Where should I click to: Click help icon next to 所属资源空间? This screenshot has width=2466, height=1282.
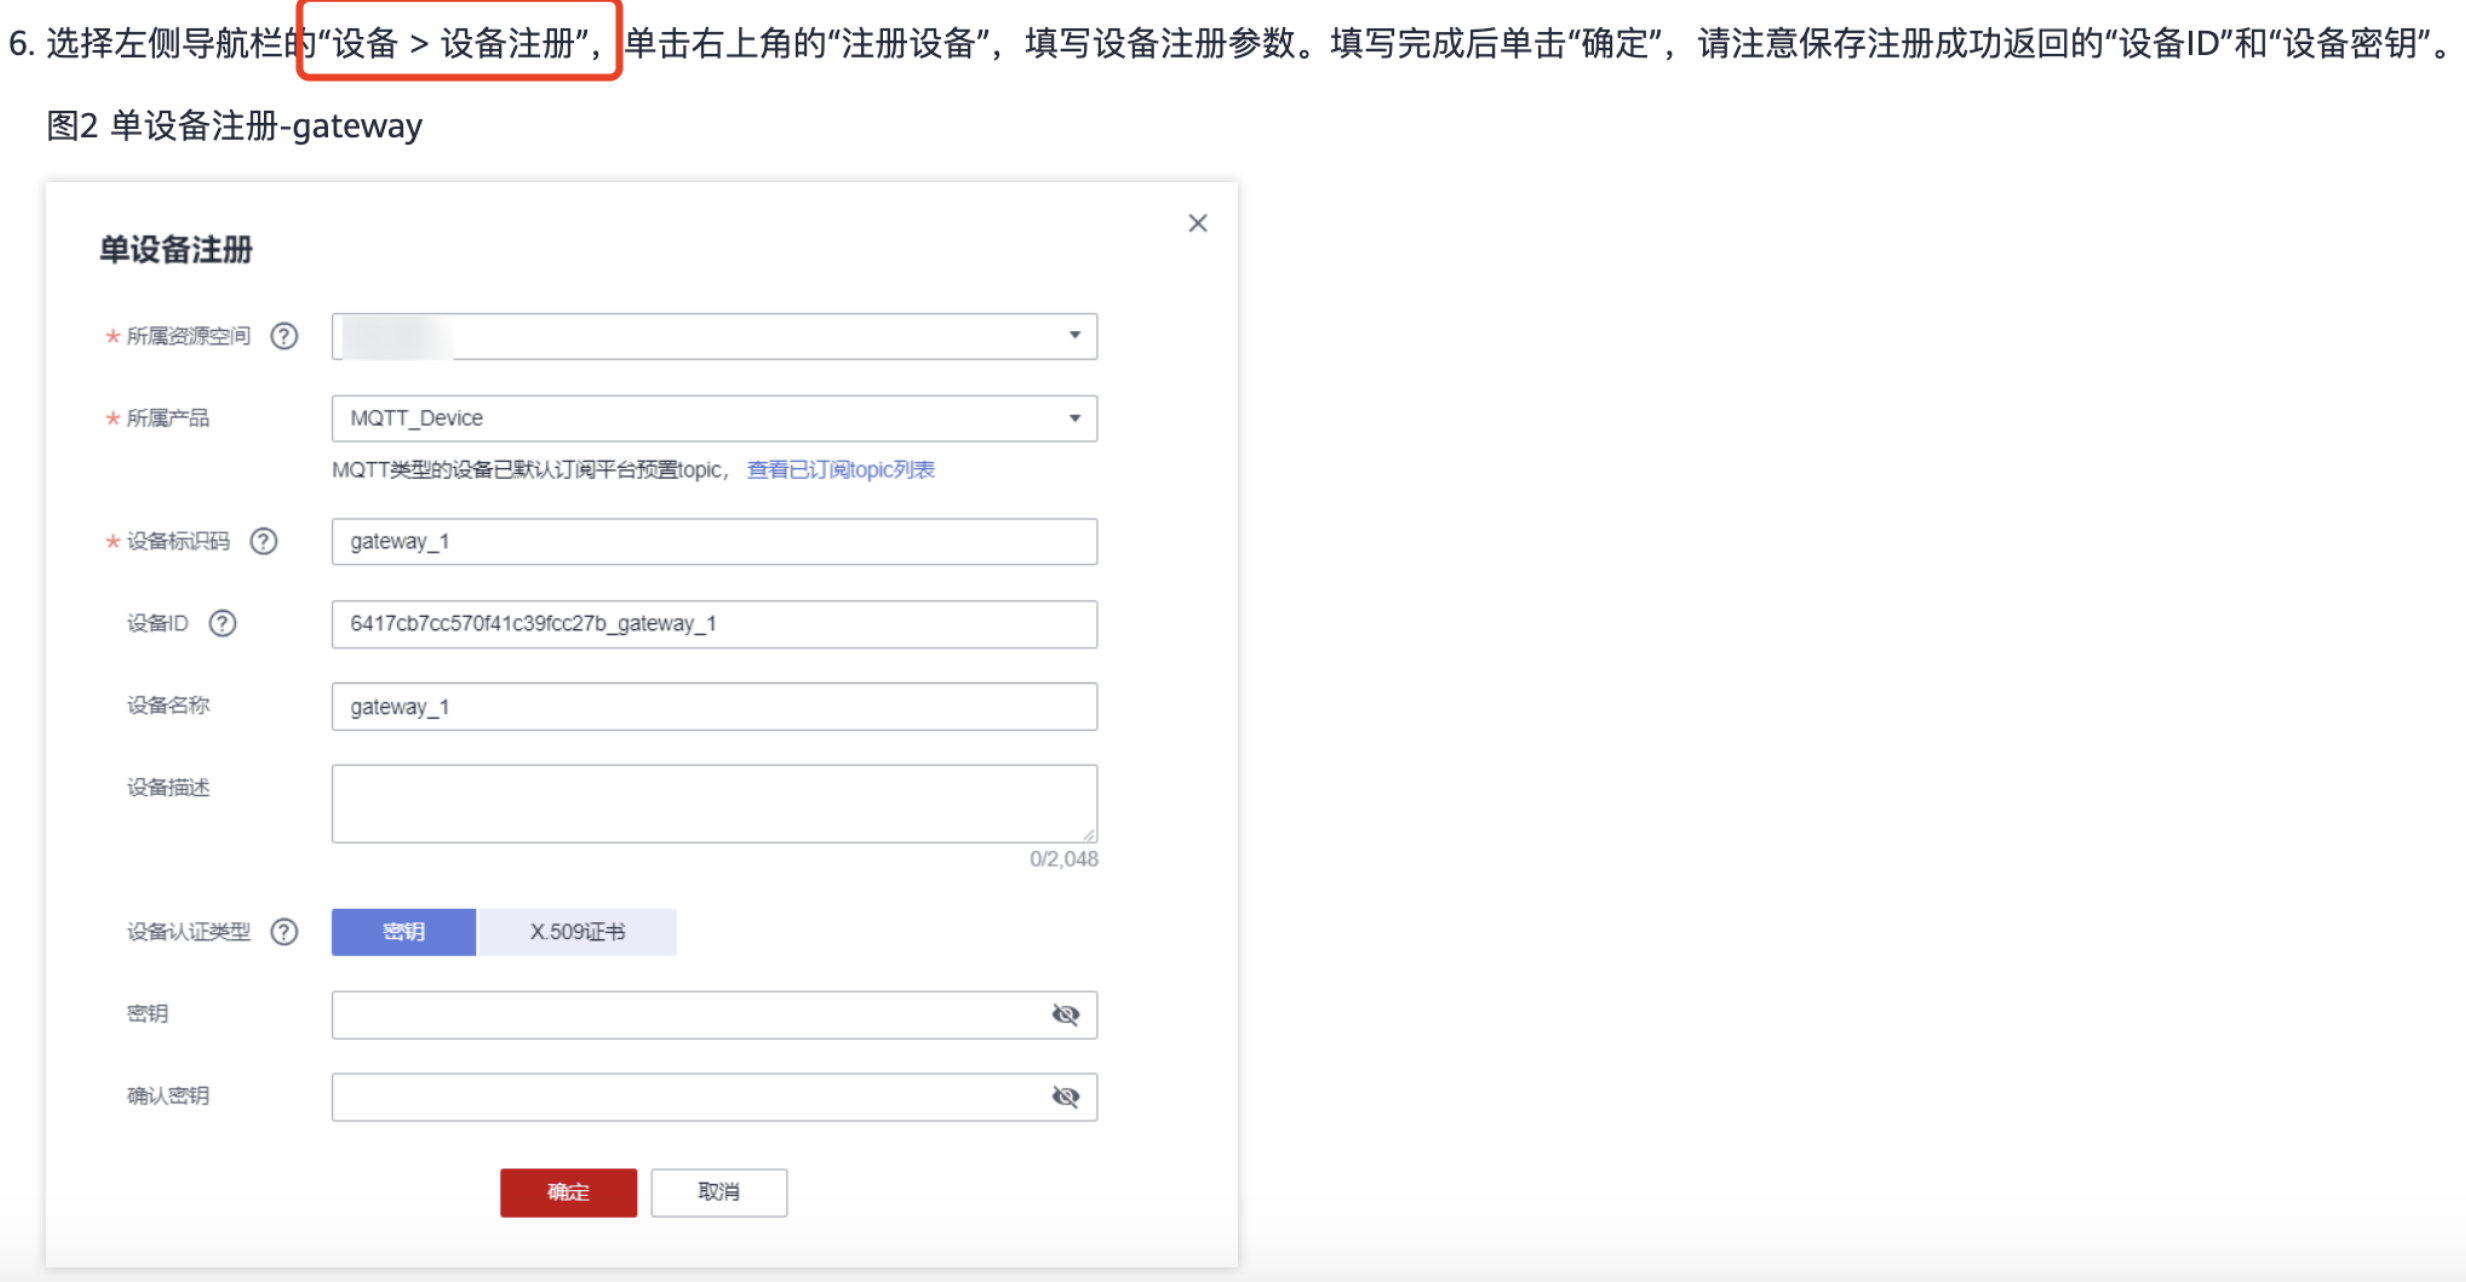pyautogui.click(x=284, y=336)
